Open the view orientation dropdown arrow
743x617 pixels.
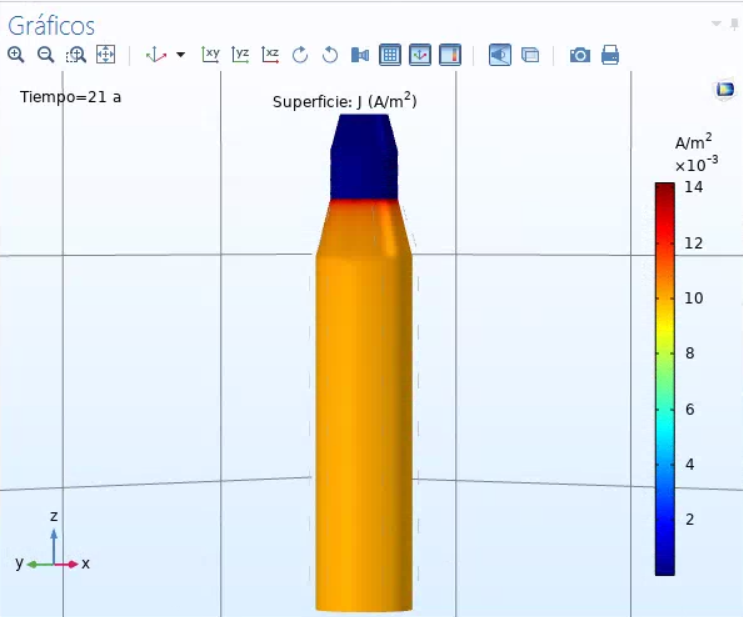point(181,55)
